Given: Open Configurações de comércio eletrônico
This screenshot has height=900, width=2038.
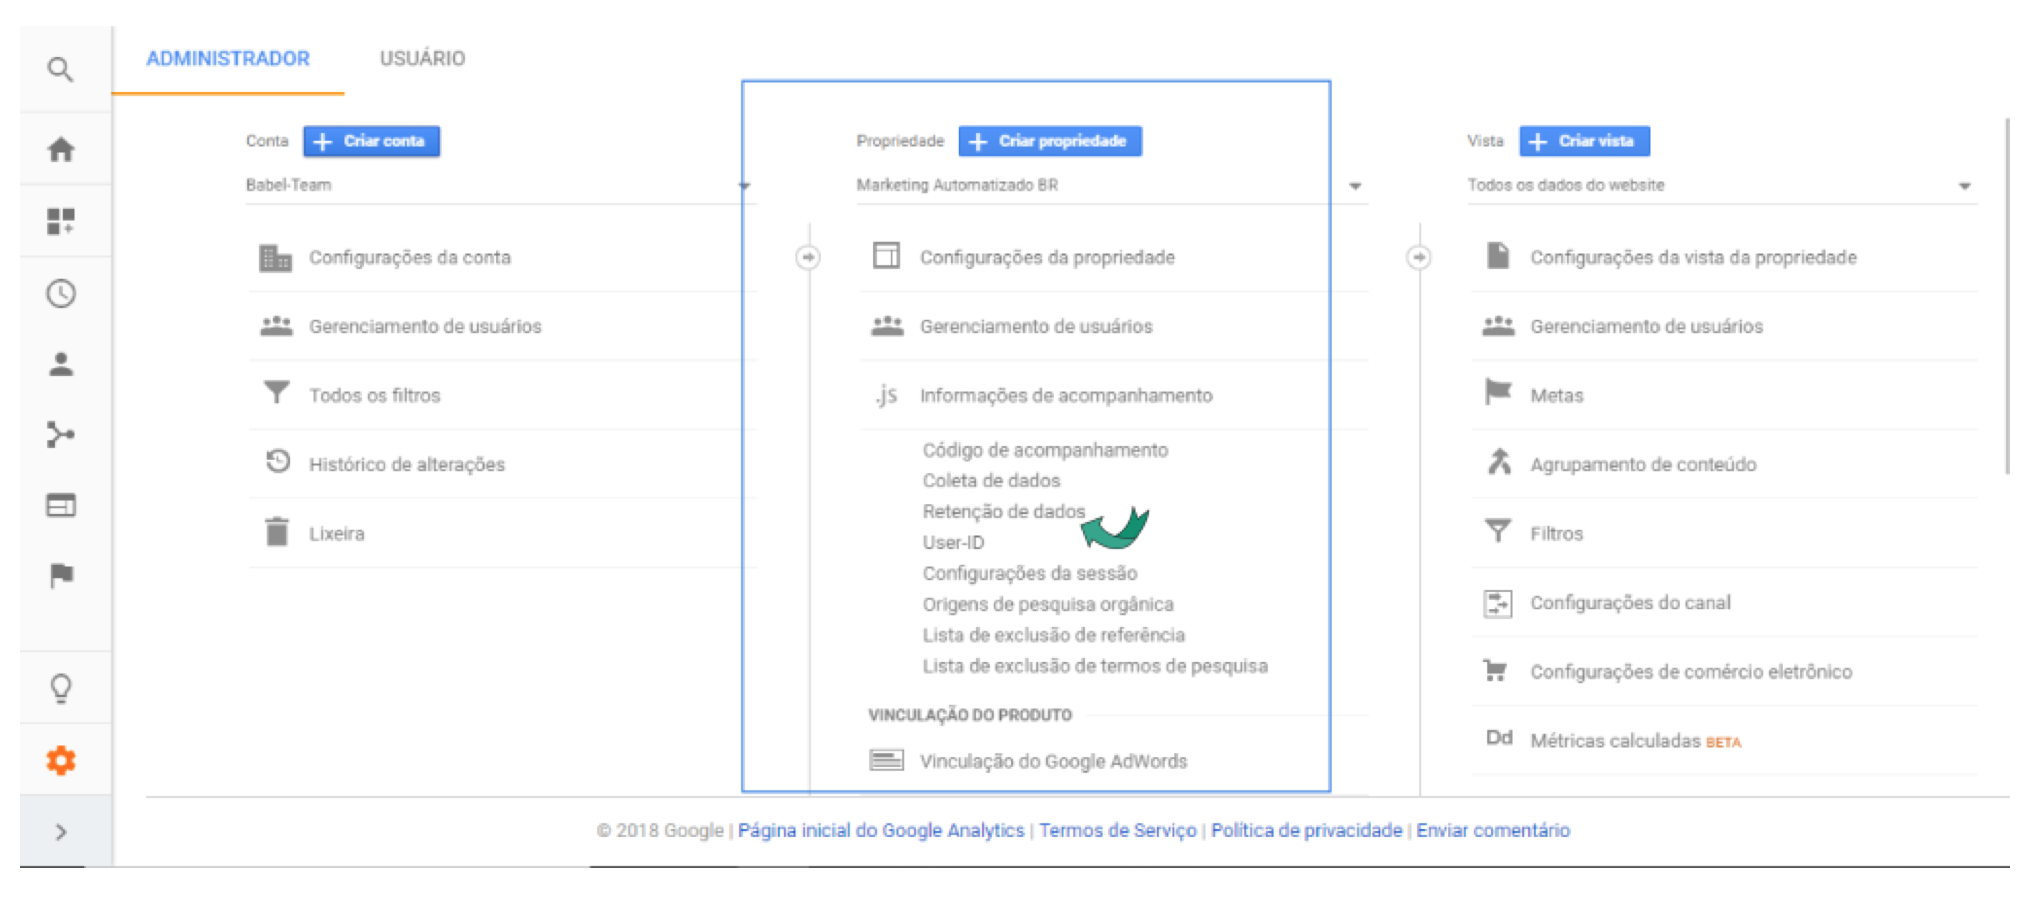Looking at the screenshot, I should (1691, 672).
